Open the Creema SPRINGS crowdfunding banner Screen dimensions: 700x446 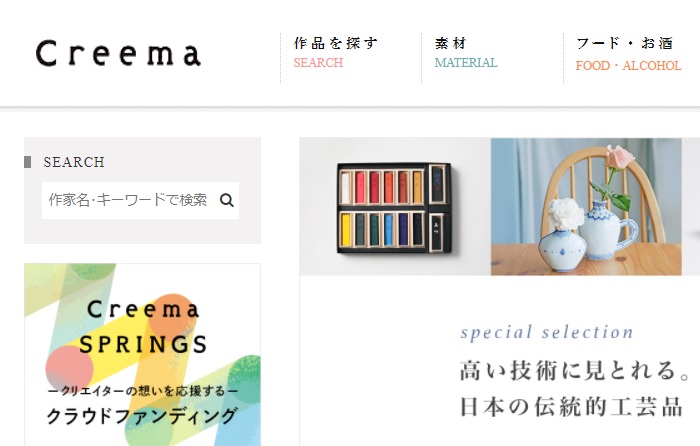(142, 354)
